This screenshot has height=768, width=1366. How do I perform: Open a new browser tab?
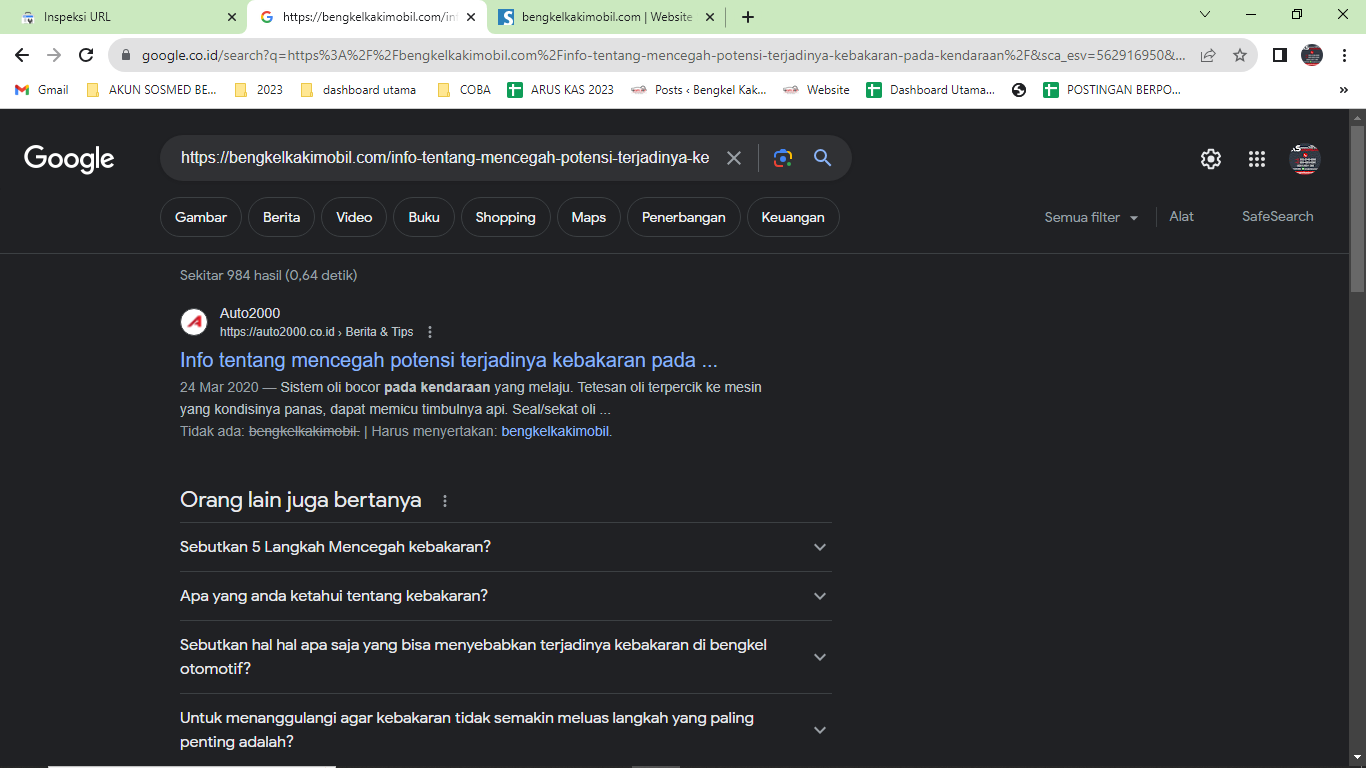point(748,17)
